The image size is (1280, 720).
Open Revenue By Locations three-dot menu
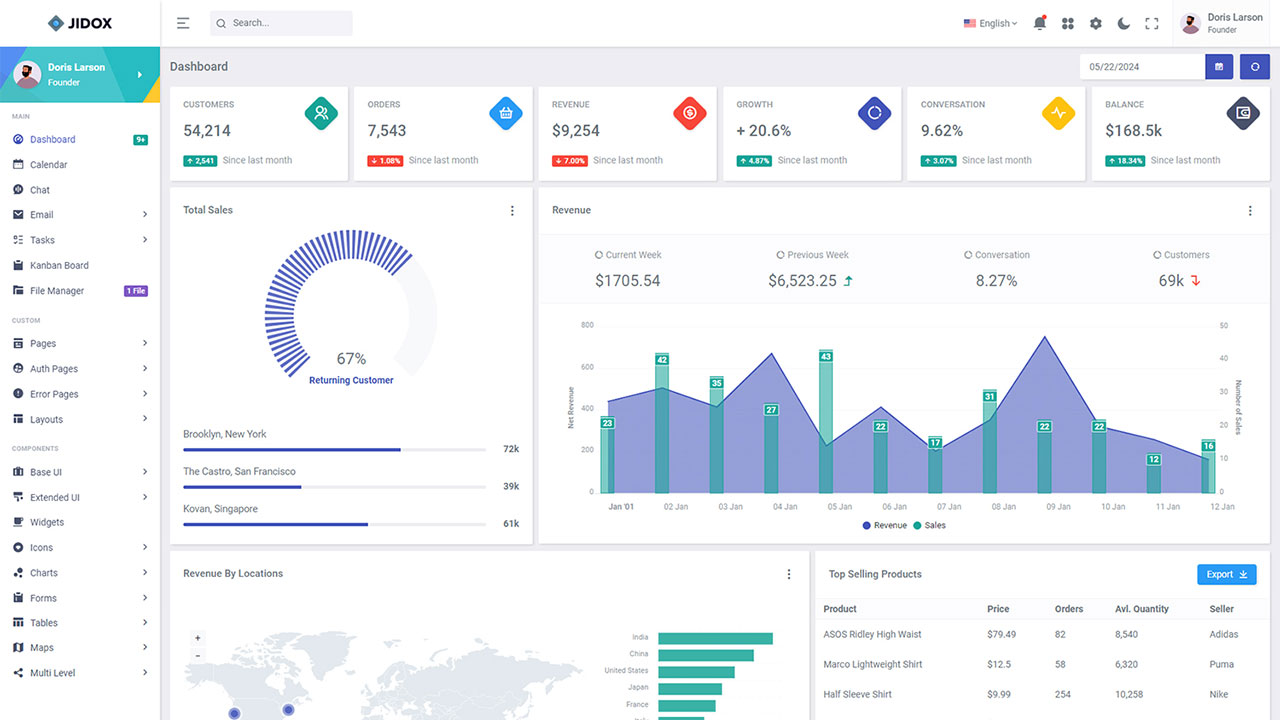(x=789, y=574)
